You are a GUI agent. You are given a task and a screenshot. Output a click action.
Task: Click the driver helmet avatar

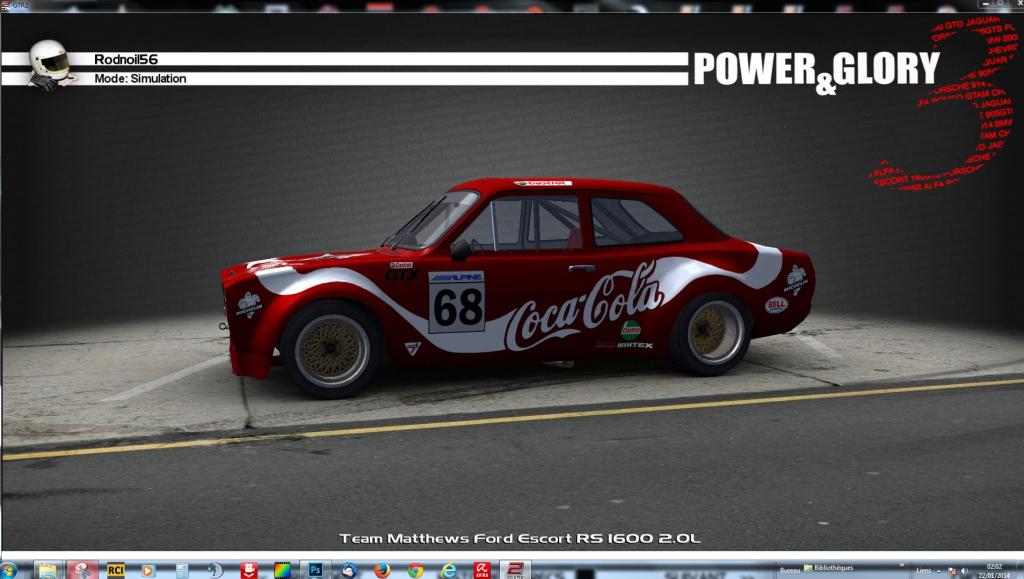point(50,64)
